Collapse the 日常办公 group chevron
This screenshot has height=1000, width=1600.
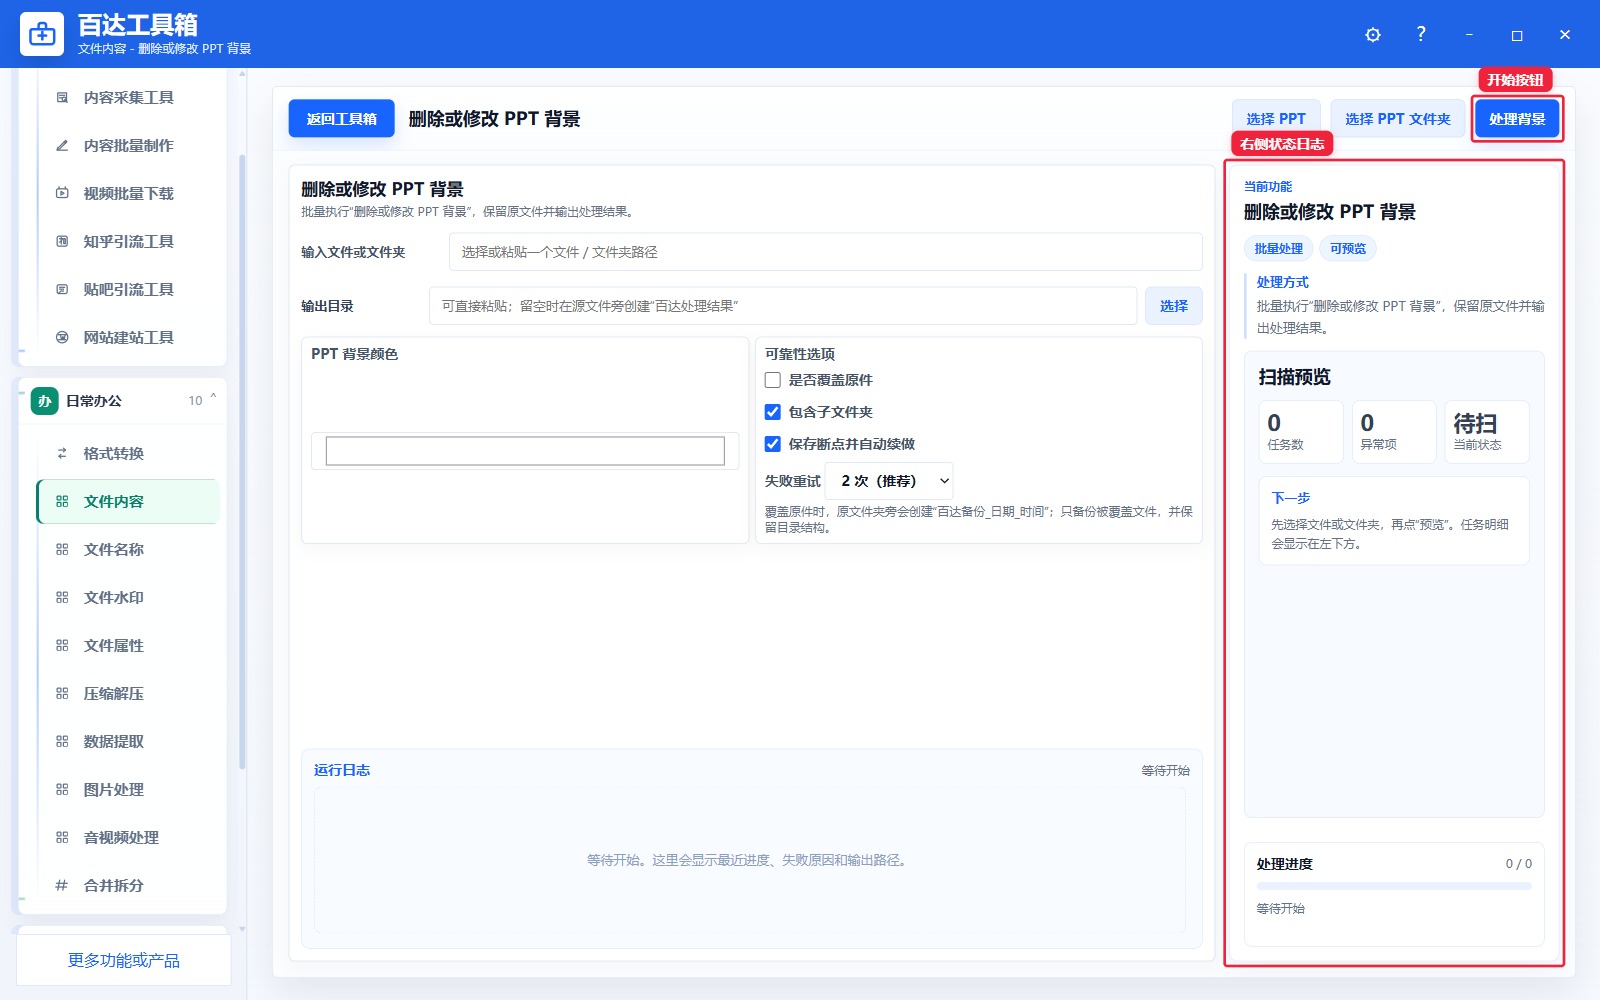point(213,399)
